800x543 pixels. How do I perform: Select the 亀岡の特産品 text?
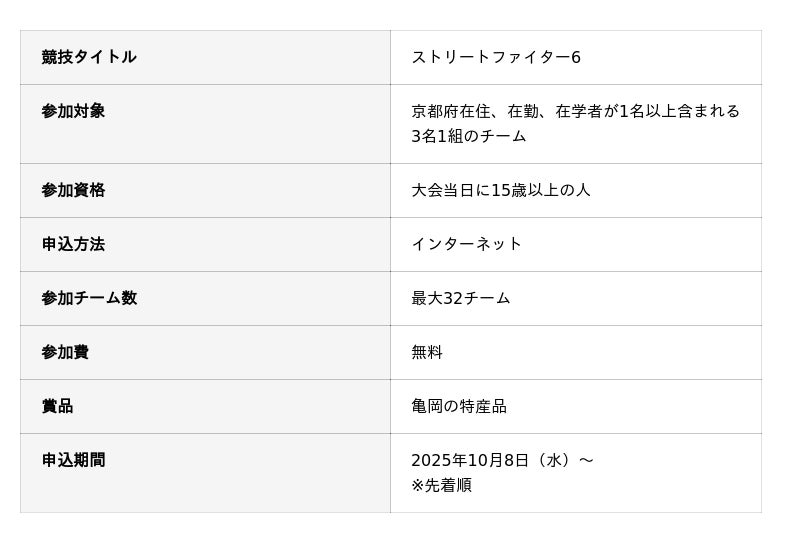[x=459, y=406]
